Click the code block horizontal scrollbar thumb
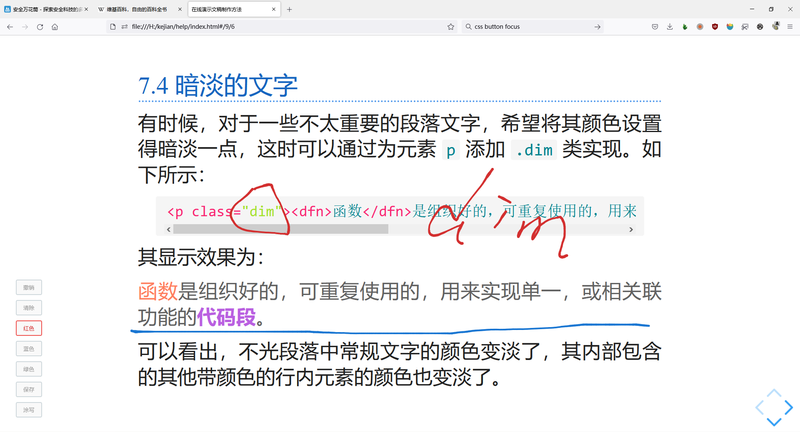800x432 pixels. (280, 229)
